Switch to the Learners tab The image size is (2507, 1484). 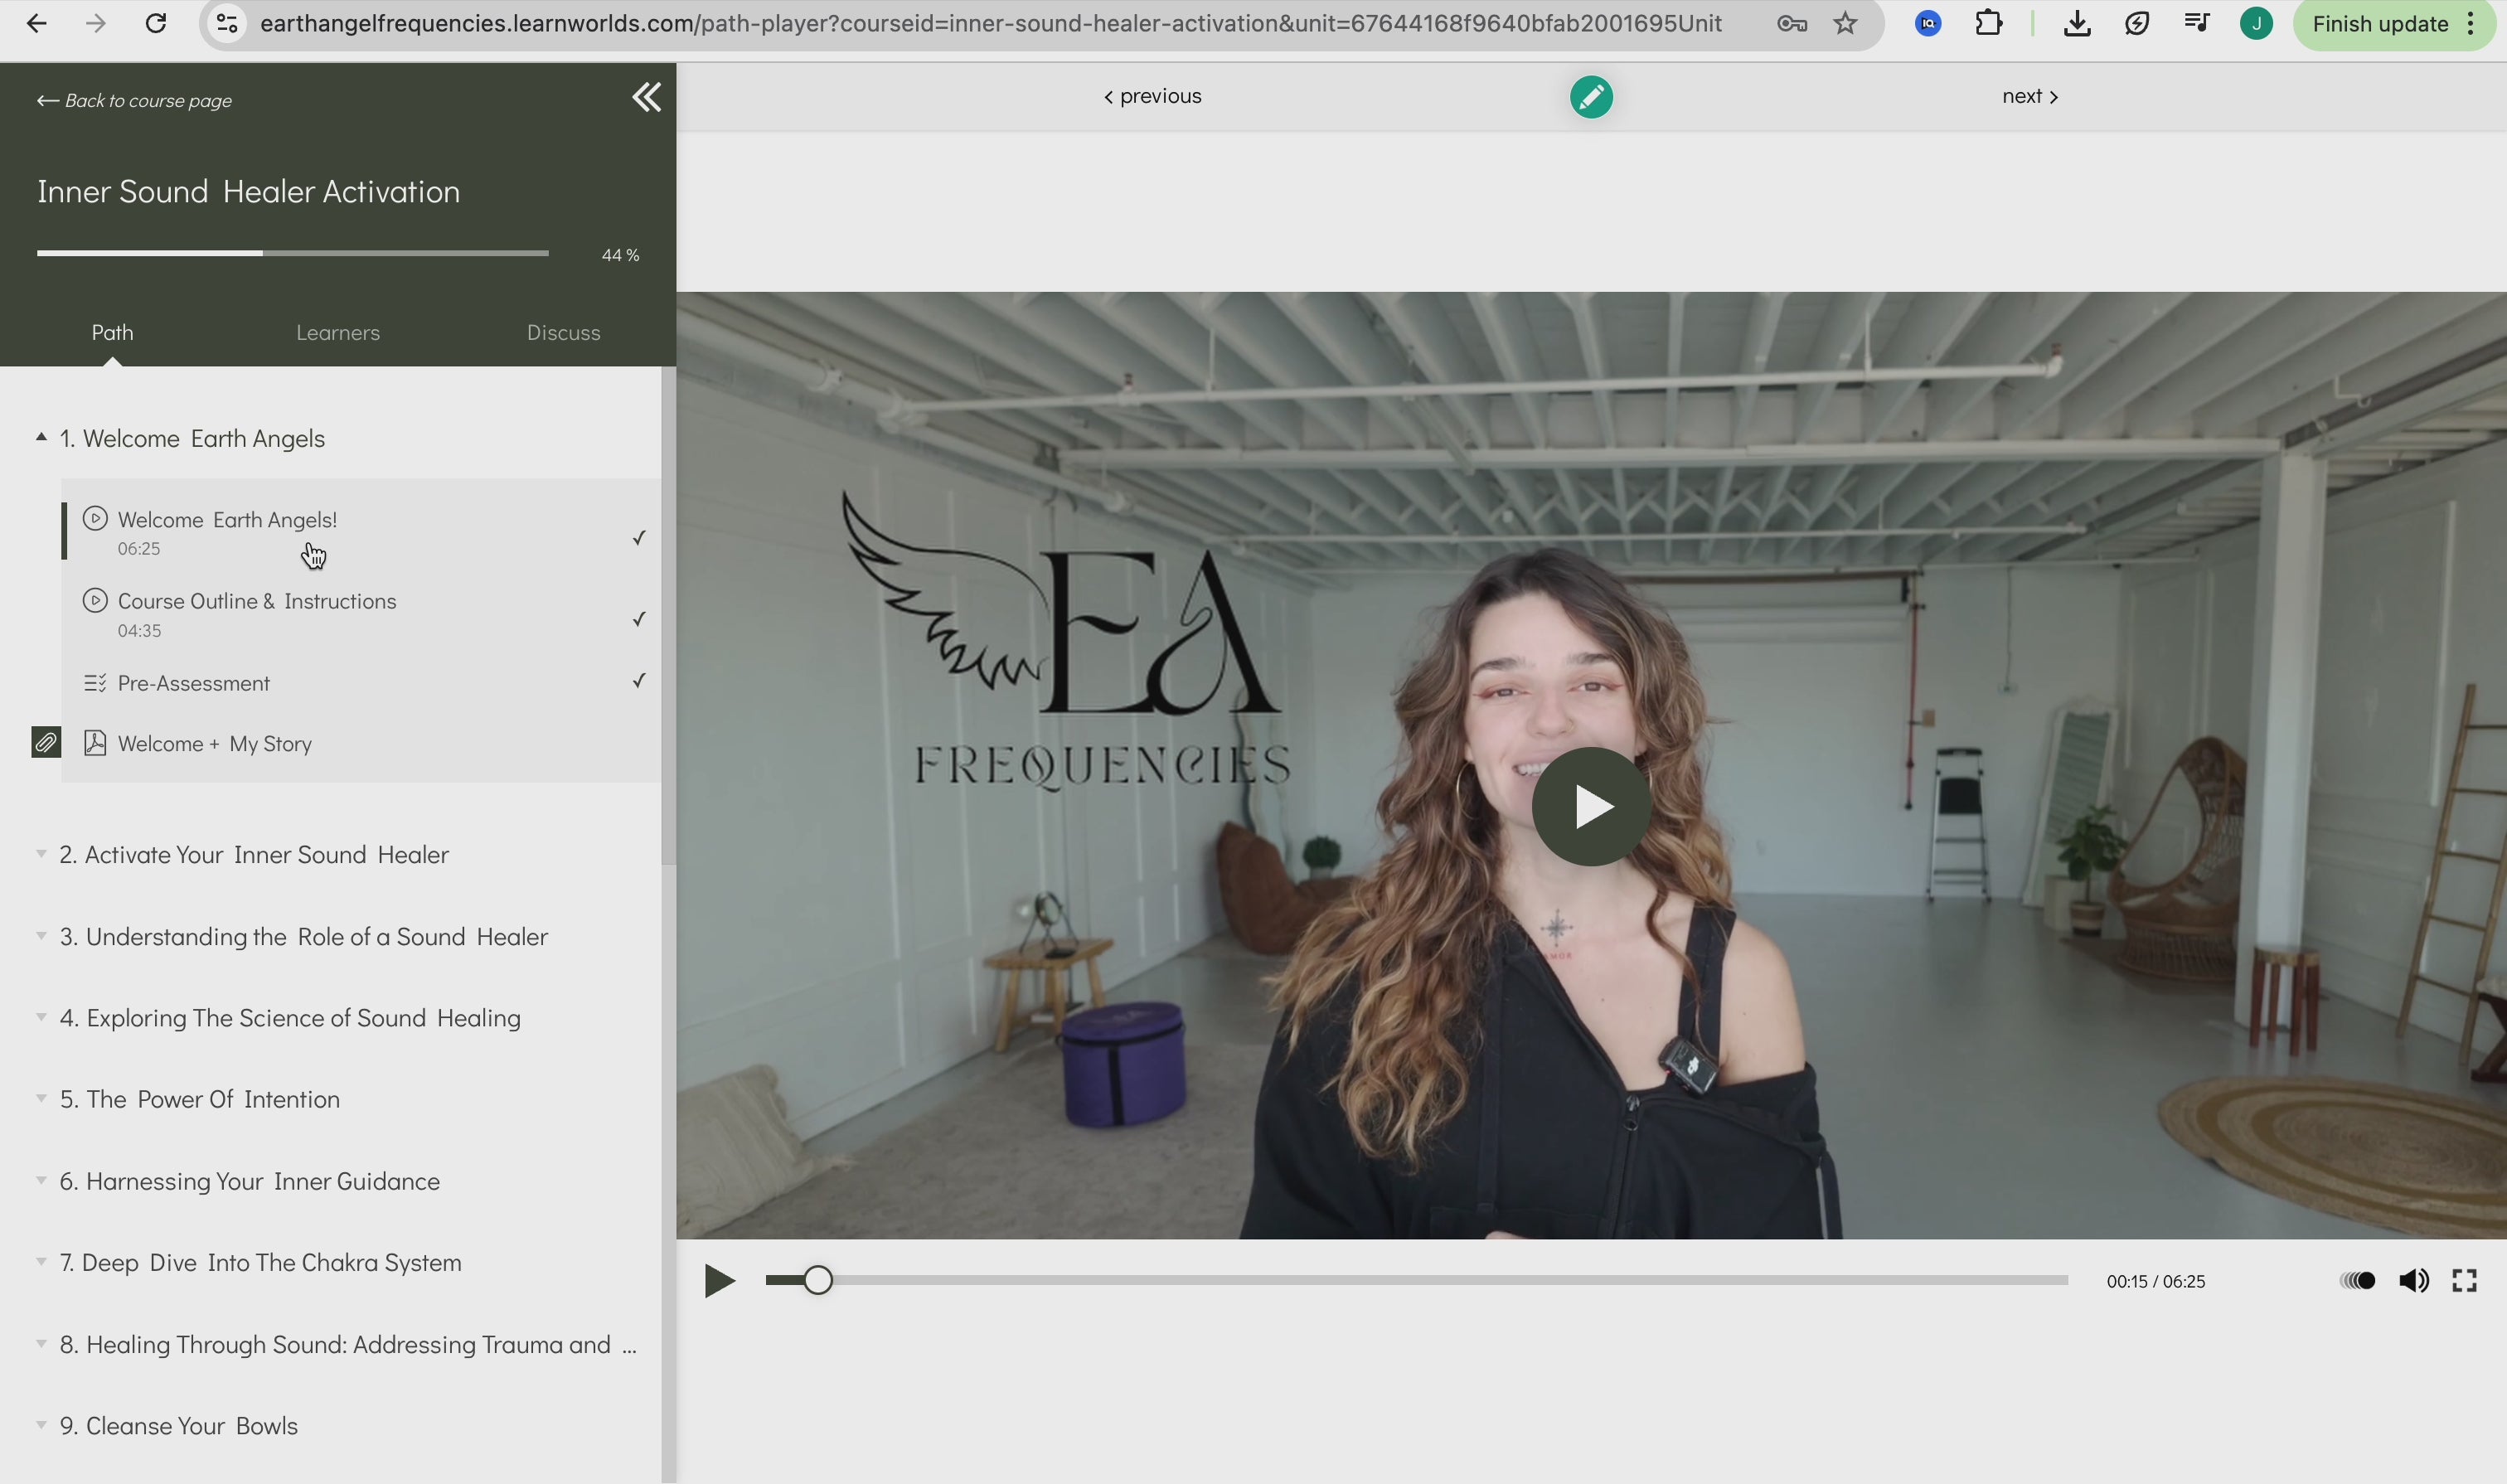pyautogui.click(x=338, y=333)
